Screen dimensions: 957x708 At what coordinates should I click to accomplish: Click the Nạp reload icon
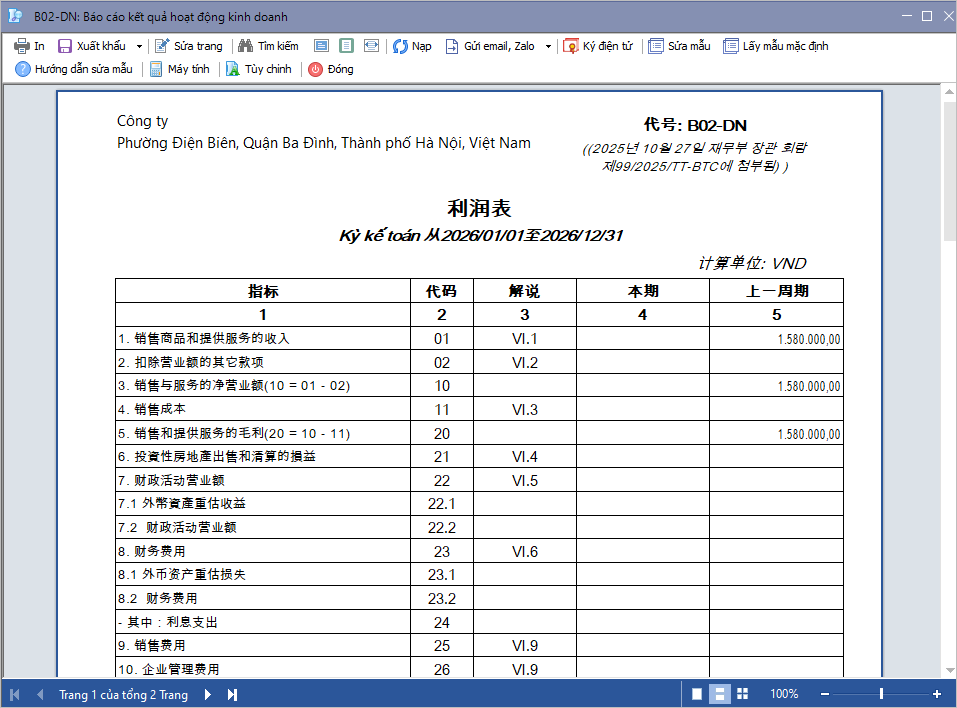400,46
